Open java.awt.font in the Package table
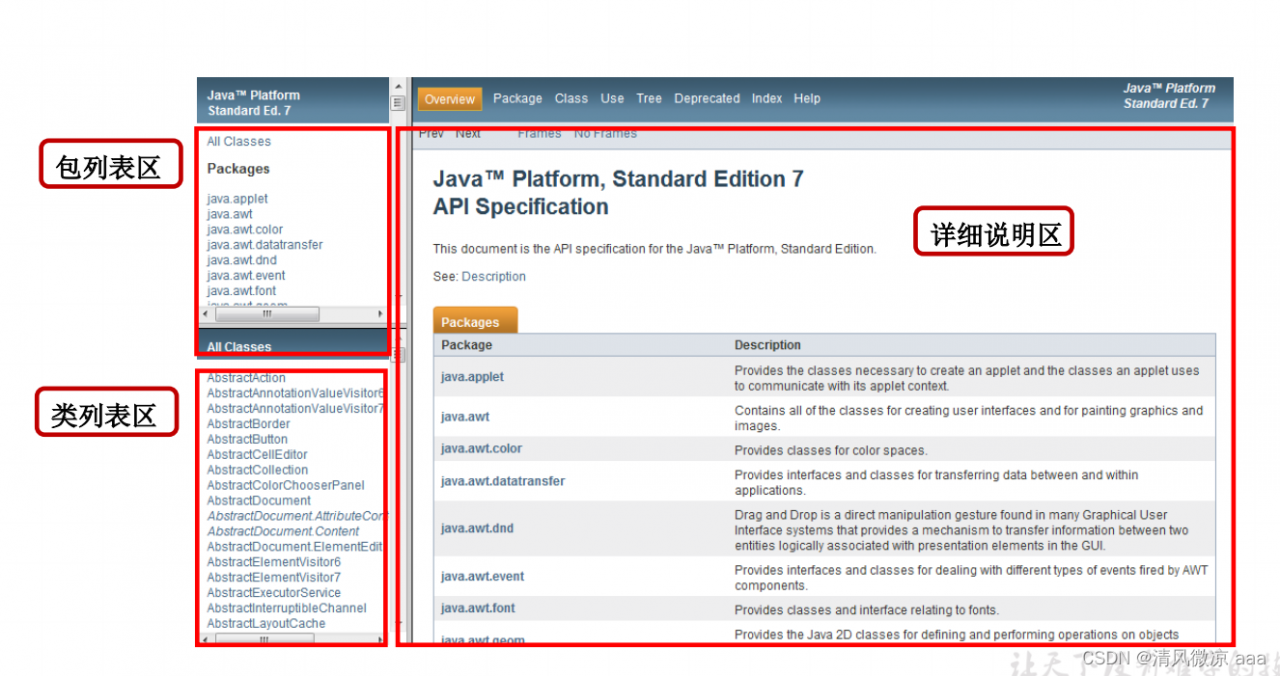The width and height of the screenshot is (1280, 676). [x=478, y=608]
